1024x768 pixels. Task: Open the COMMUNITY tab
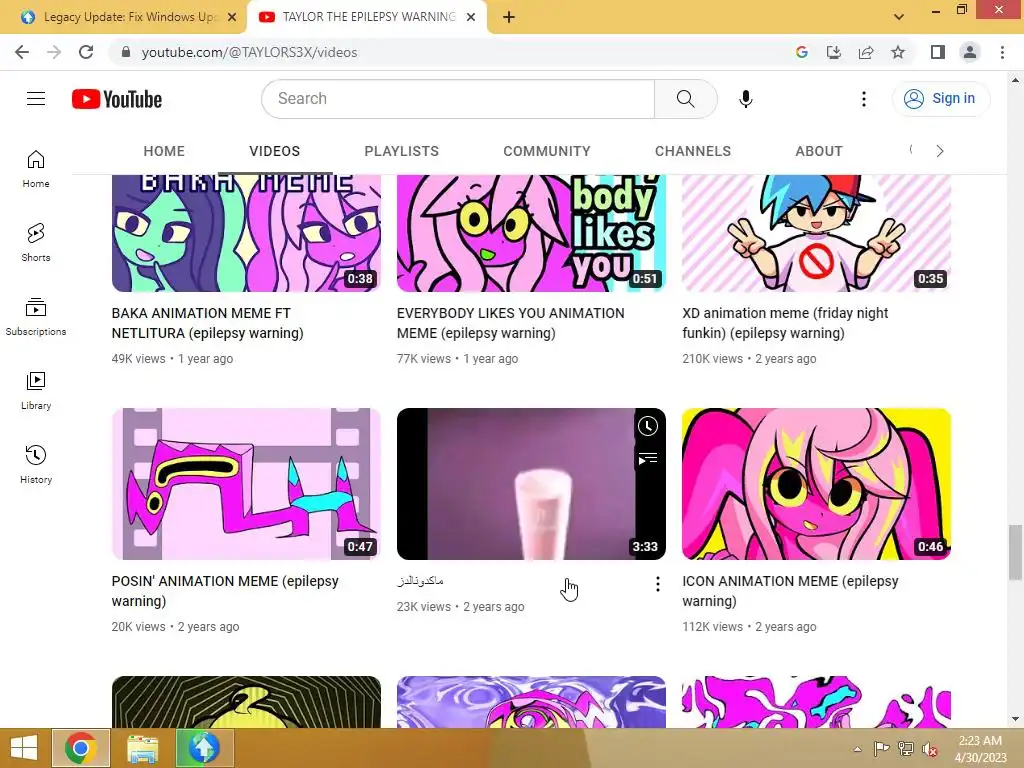click(547, 151)
